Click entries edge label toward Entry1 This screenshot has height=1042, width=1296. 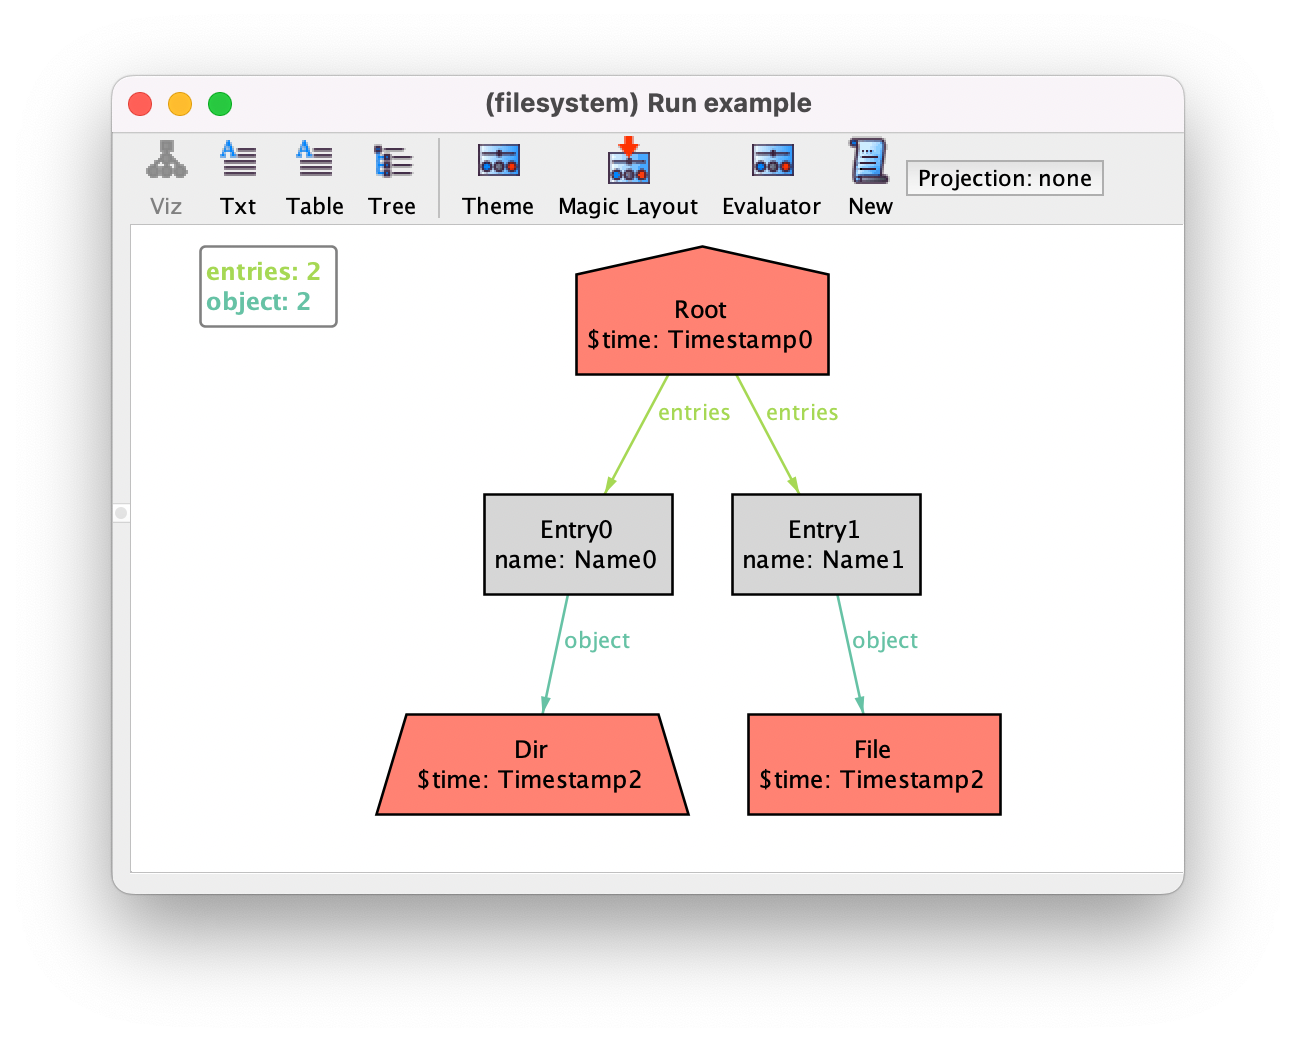pos(802,412)
